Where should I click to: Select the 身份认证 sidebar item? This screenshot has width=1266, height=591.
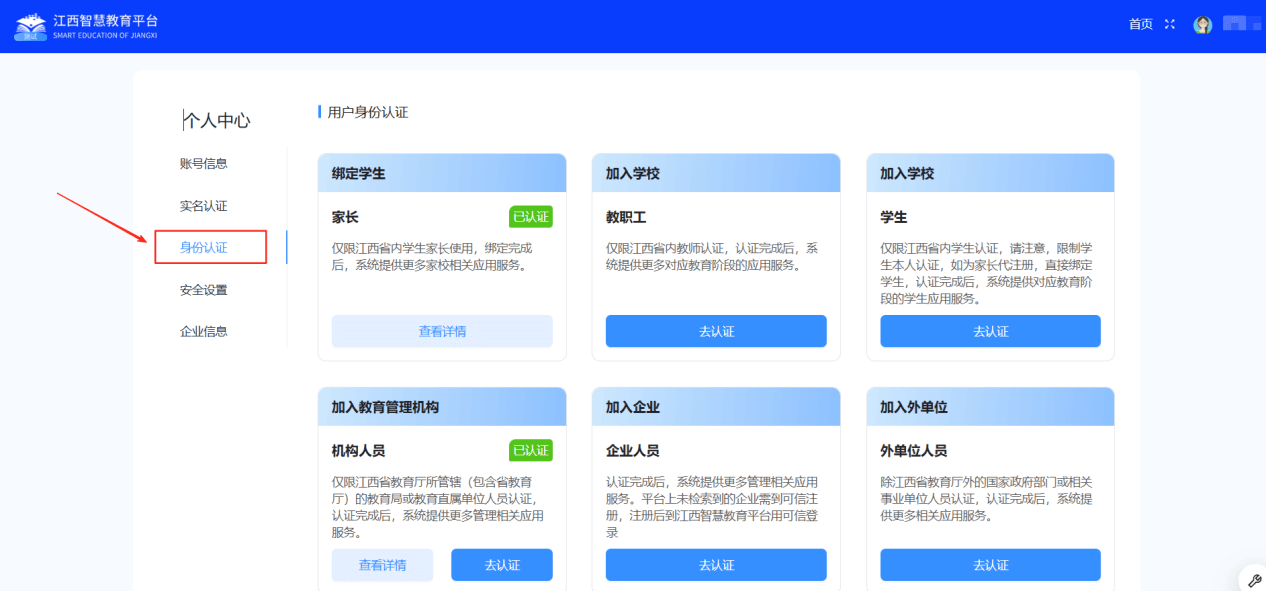point(204,247)
